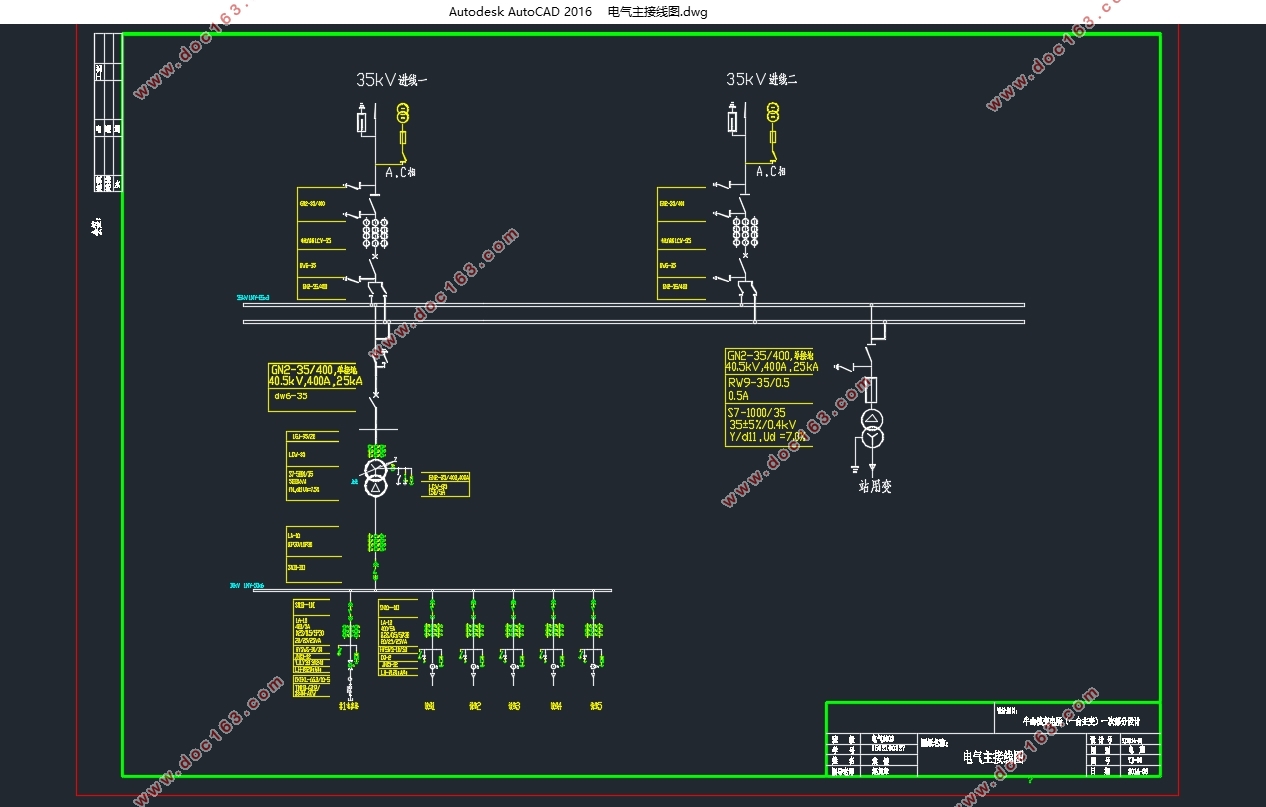
Task: Select the station transformer symbol above 站用变
Action: pyautogui.click(x=873, y=427)
